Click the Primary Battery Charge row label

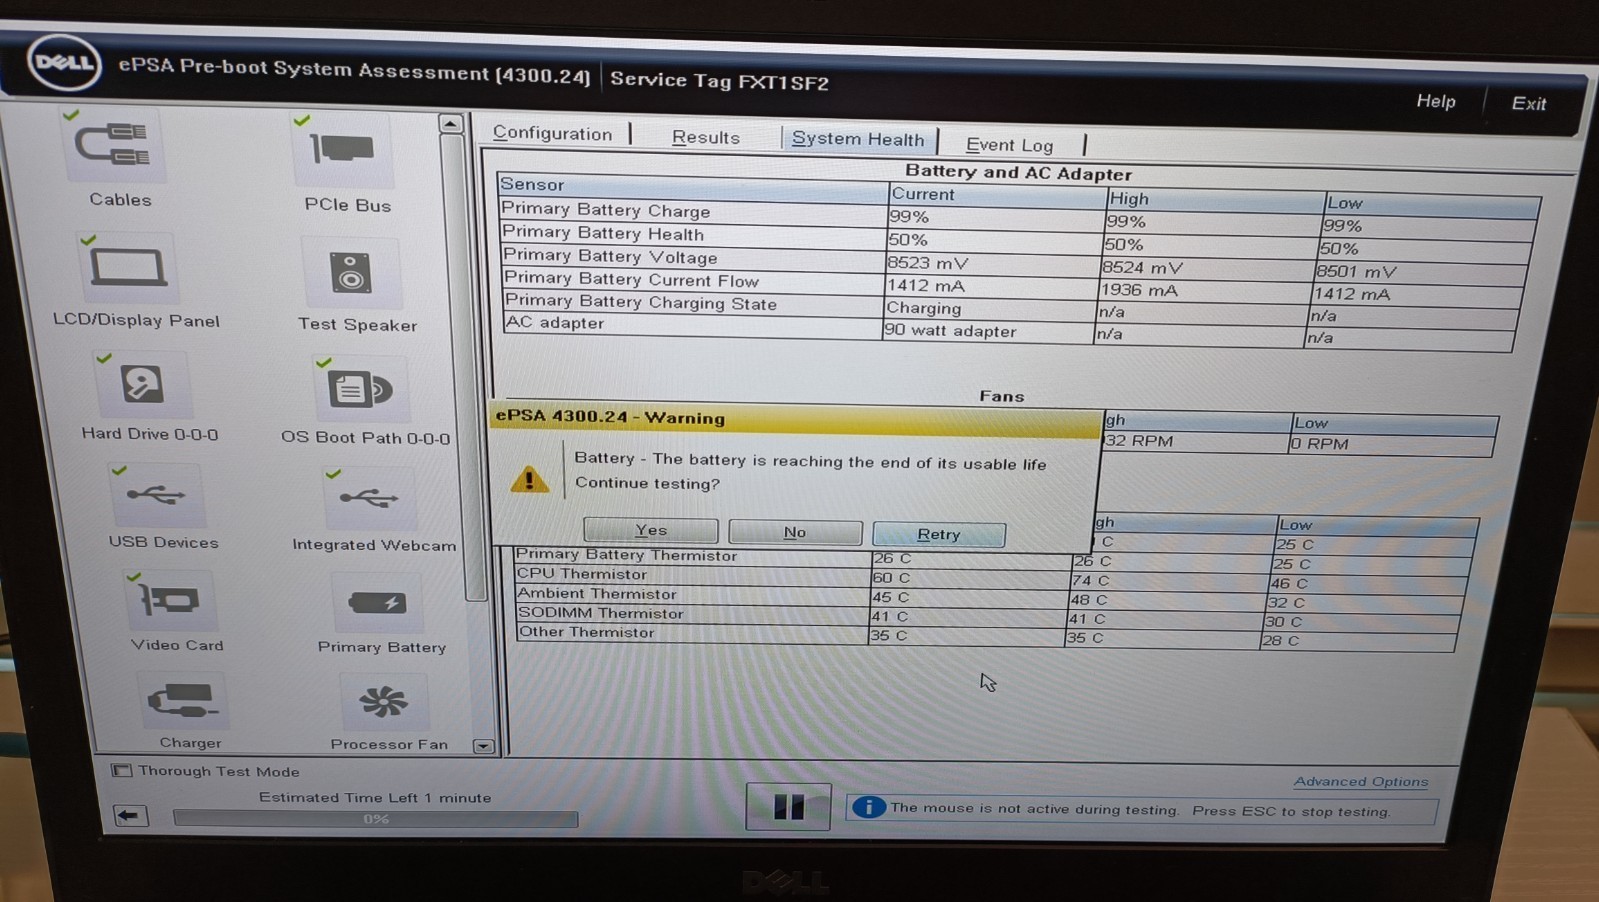606,210
